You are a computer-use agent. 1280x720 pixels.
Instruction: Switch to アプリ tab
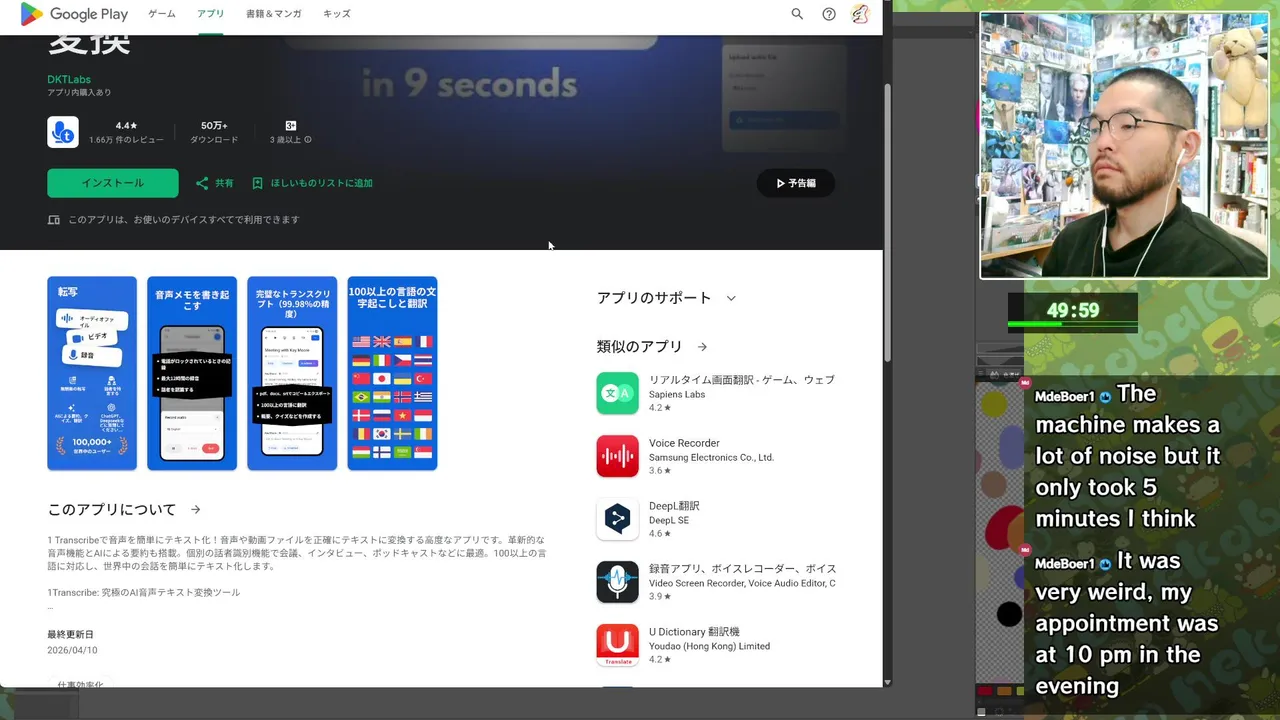[x=210, y=14]
